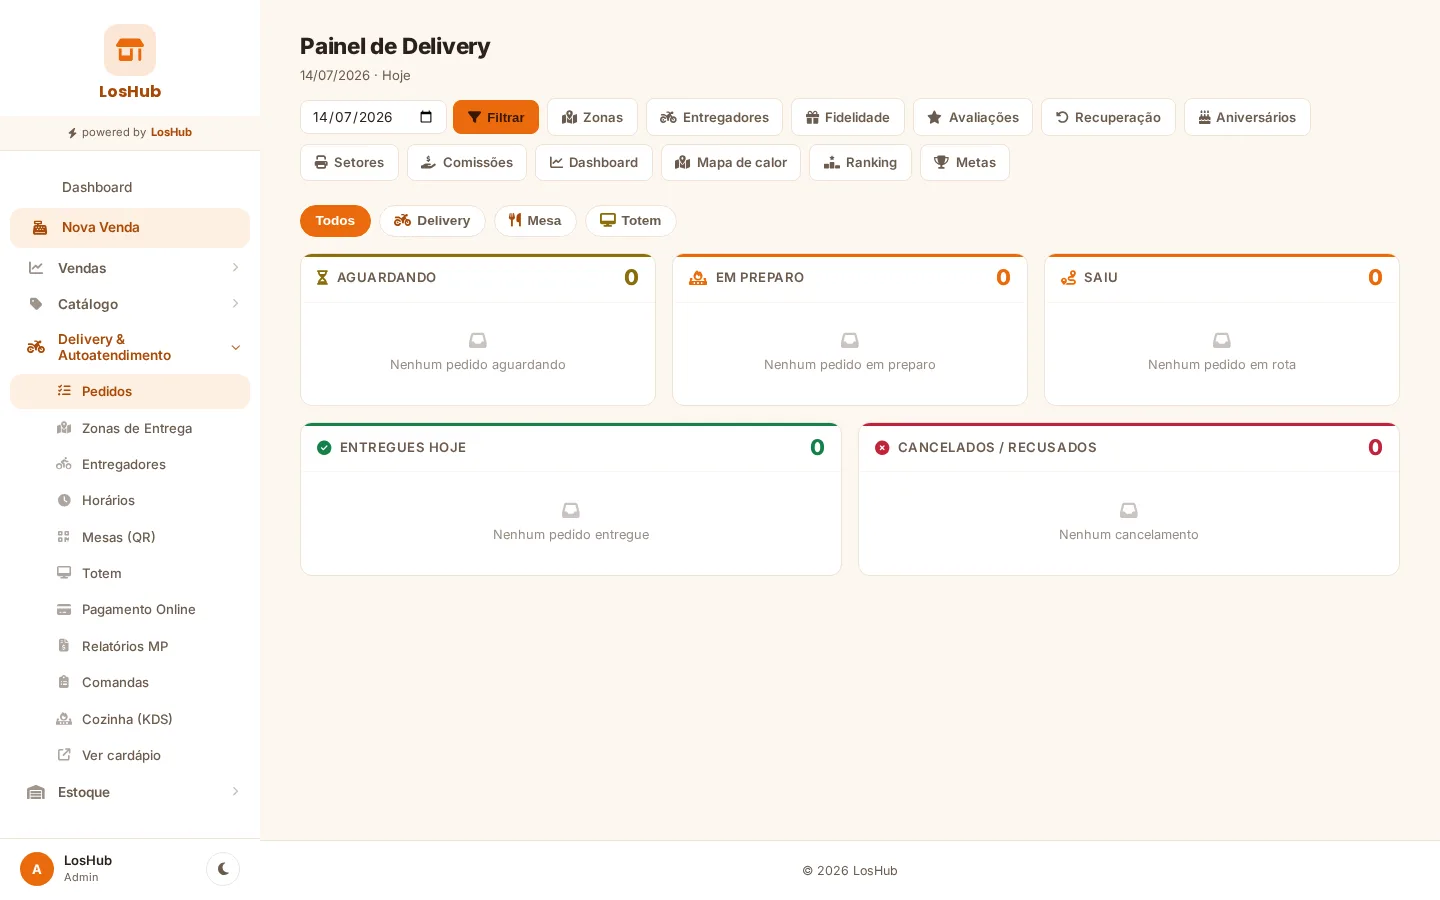Open the toolbar Dashboard chart button
Screen dimensions: 1440x900
[594, 162]
